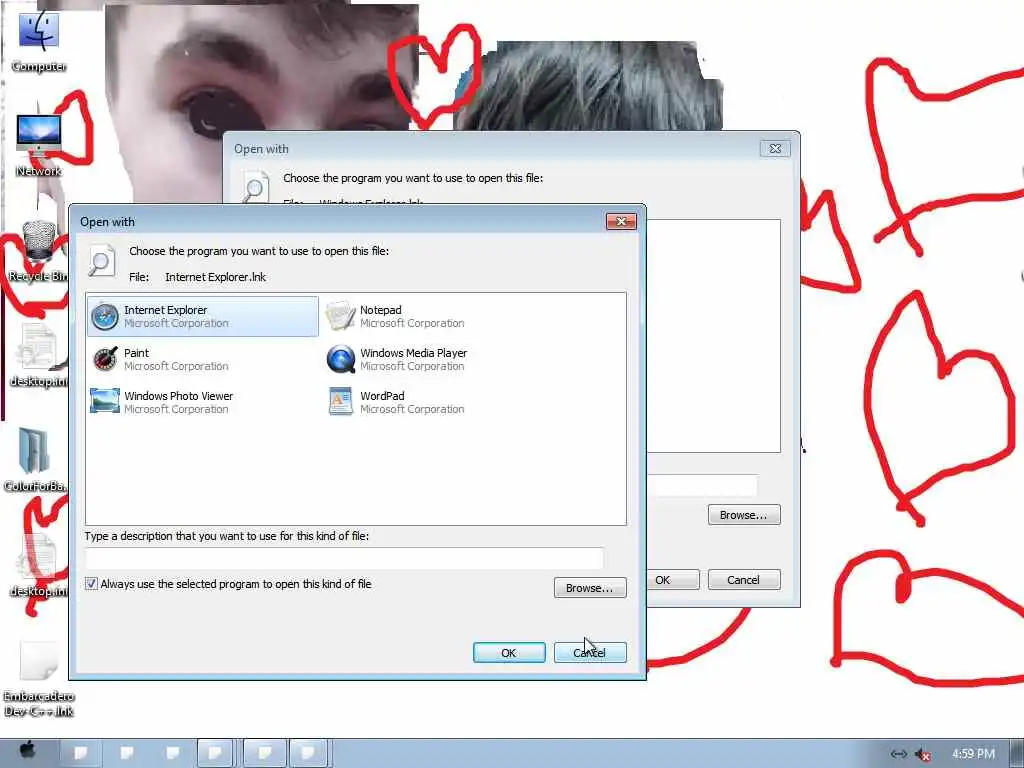The width and height of the screenshot is (1024, 768).
Task: Select the Network desktop icon
Action: pos(39,145)
